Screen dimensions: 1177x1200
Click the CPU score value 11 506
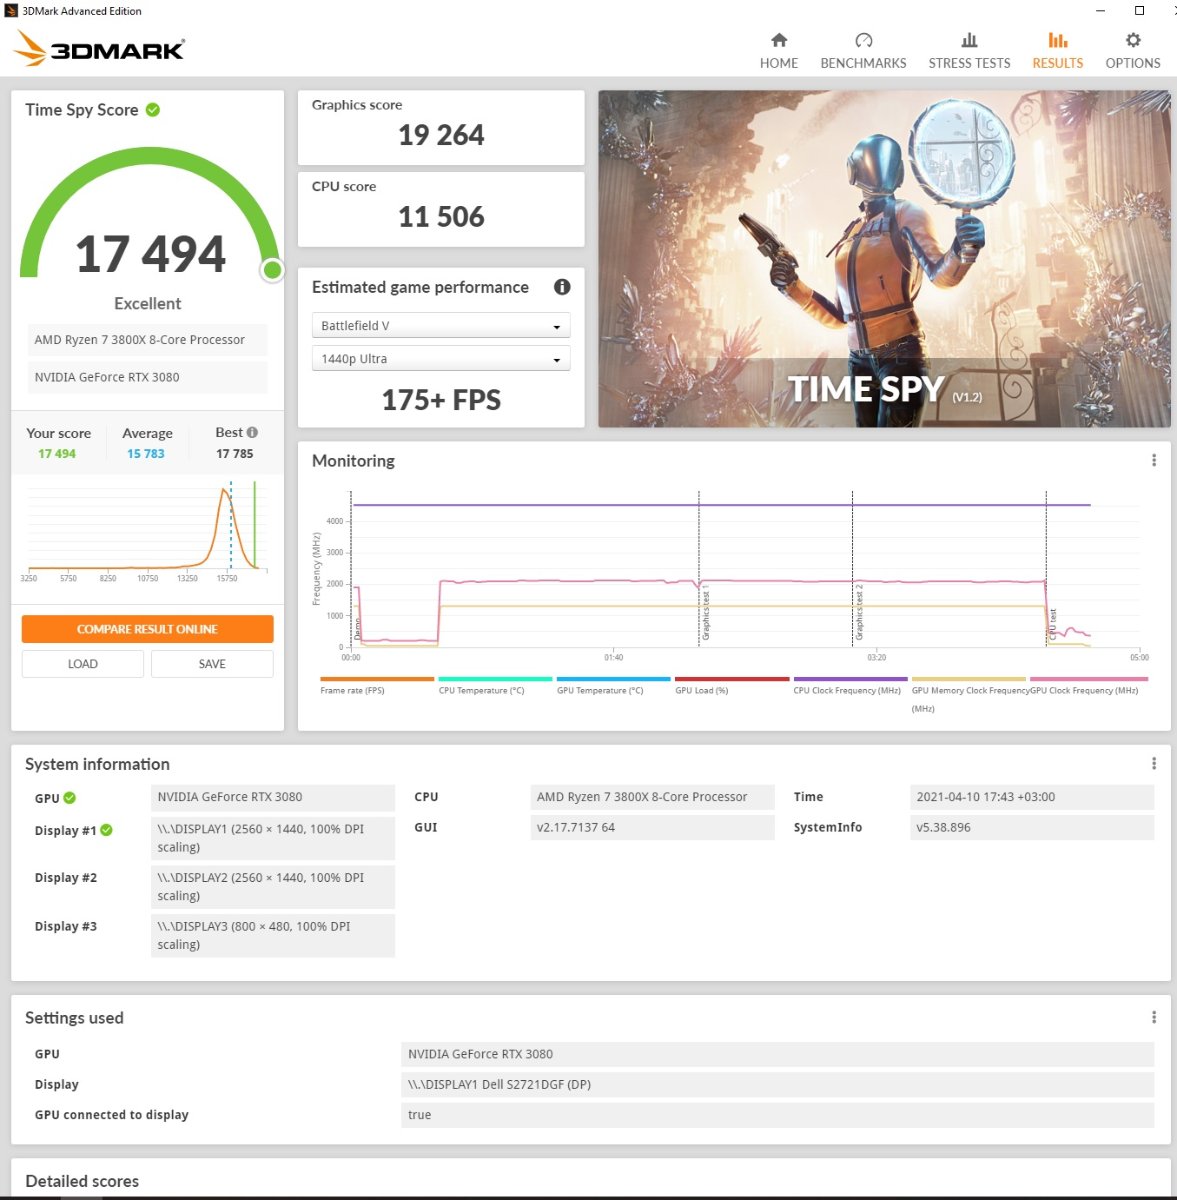point(441,217)
